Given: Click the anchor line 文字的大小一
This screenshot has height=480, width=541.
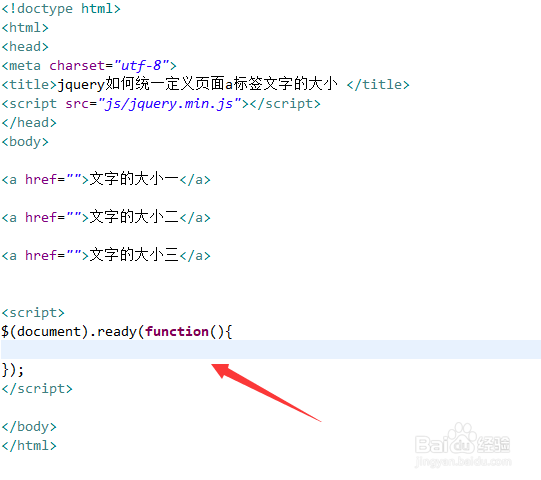Looking at the screenshot, I should pos(106,179).
